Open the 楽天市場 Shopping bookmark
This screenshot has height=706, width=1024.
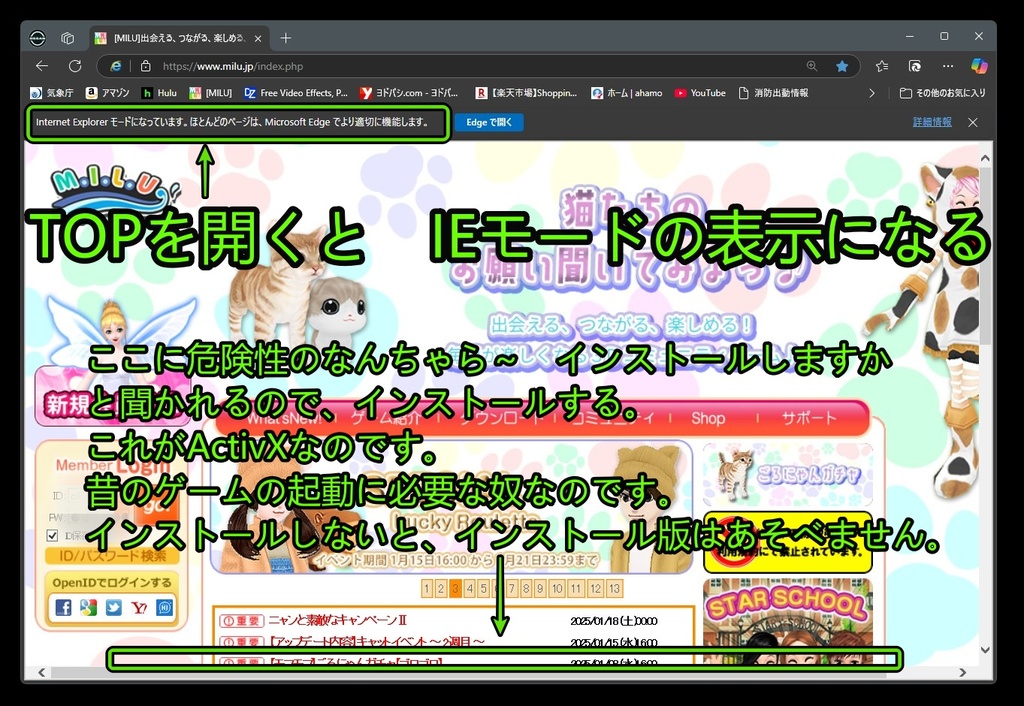point(526,93)
